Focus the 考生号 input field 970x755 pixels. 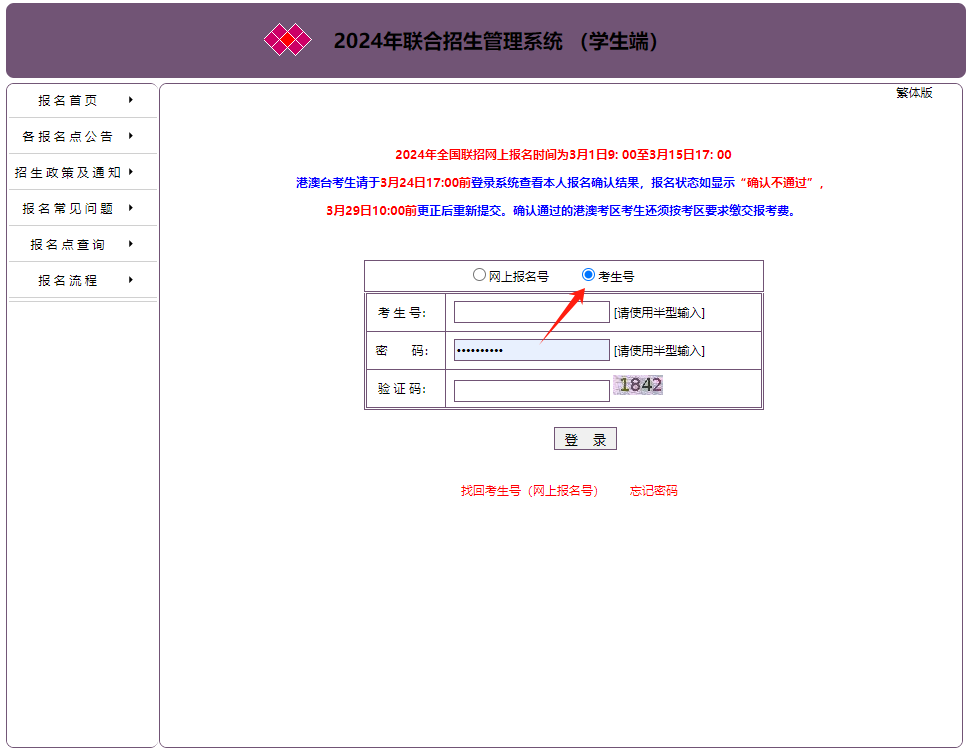[x=531, y=312]
